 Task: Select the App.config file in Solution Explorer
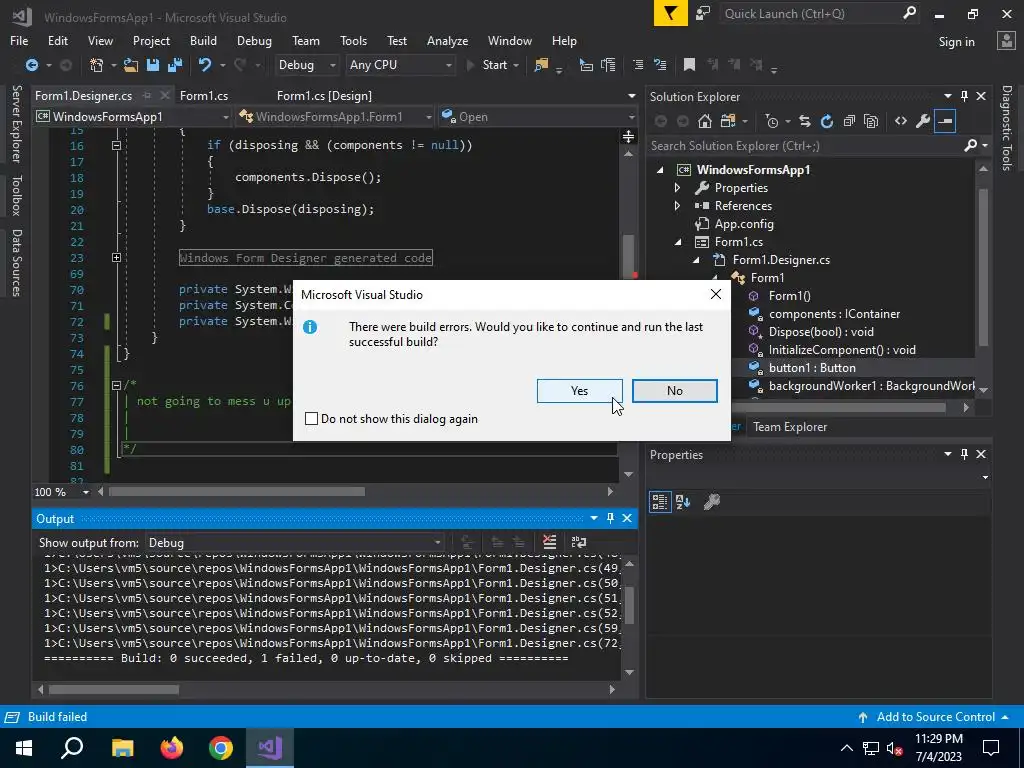[x=744, y=223]
